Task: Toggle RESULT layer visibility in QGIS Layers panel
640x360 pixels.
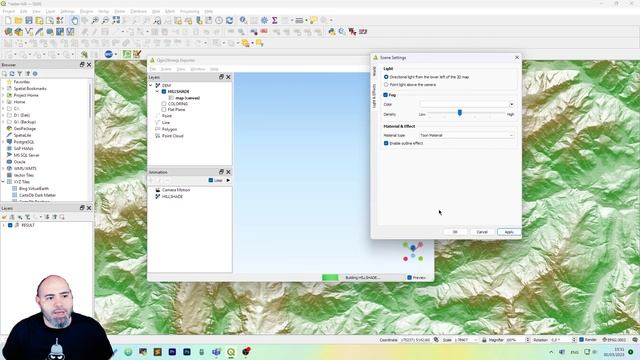Action: coord(10,225)
